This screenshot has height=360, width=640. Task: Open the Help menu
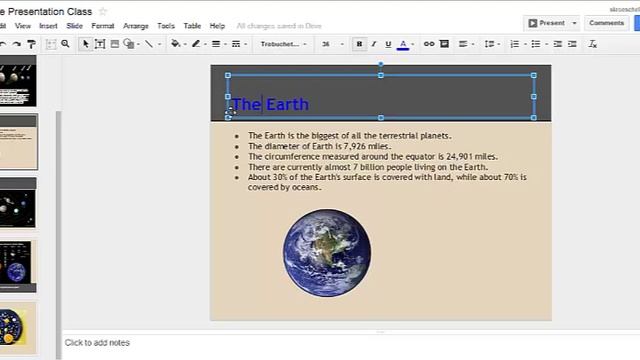[217, 26]
